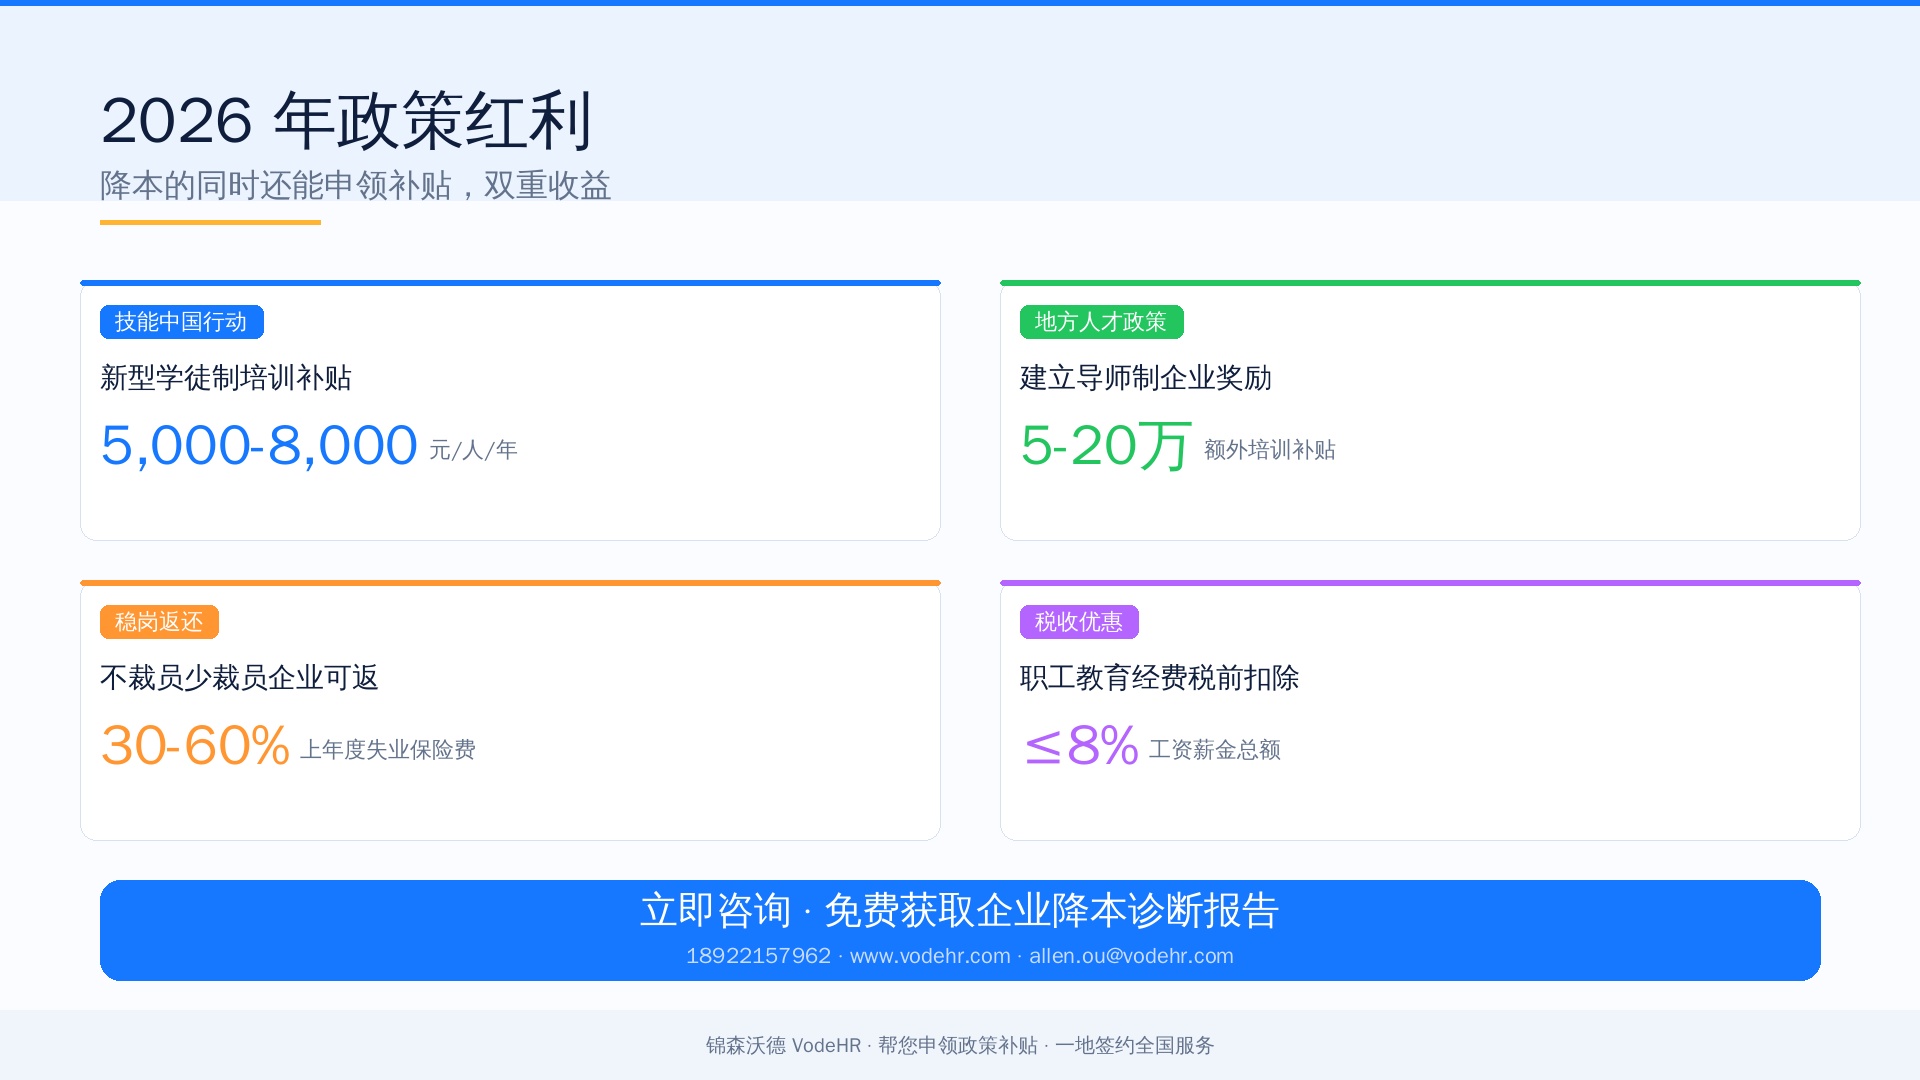The width and height of the screenshot is (1920, 1080).
Task: Click phone number 18922157962
Action: coord(758,956)
